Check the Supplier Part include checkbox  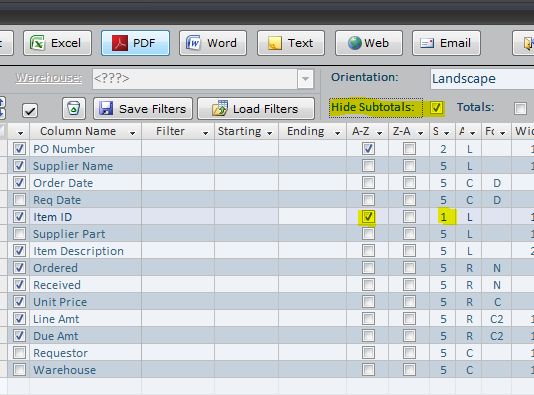[19, 234]
